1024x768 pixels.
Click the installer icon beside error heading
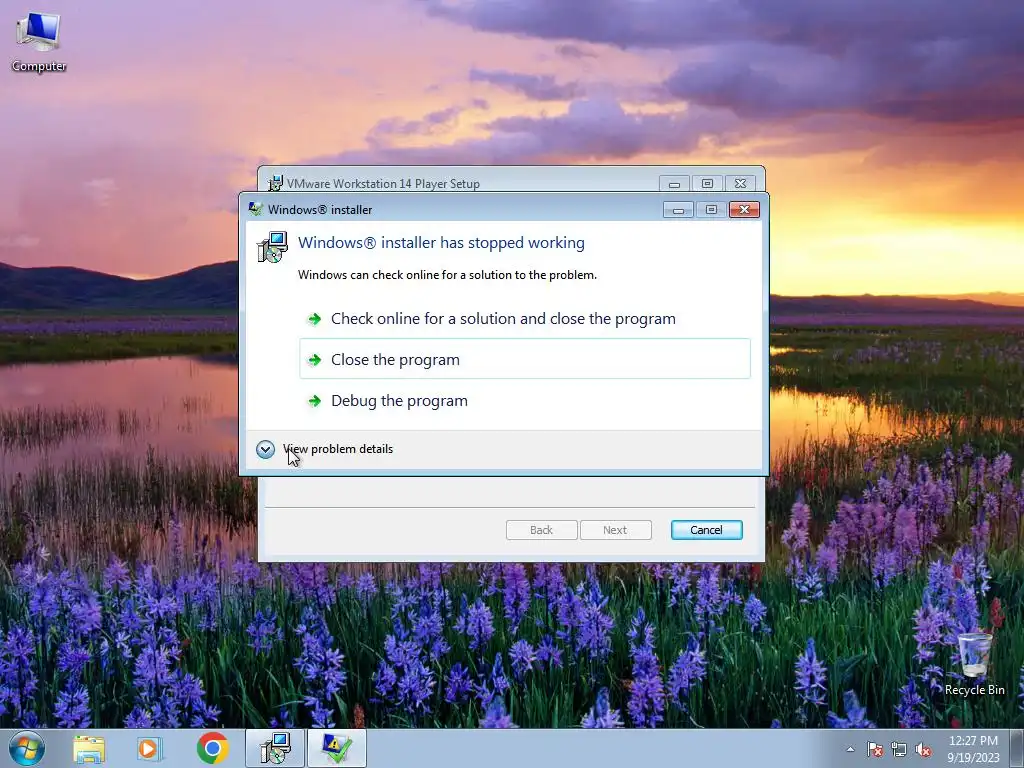click(x=272, y=247)
